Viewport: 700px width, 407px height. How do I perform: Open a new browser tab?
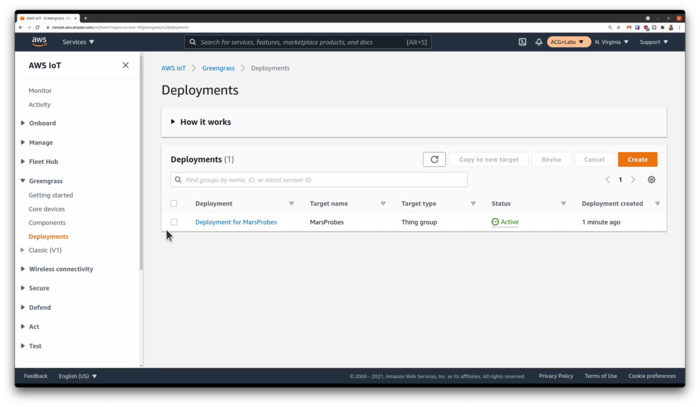coord(85,18)
